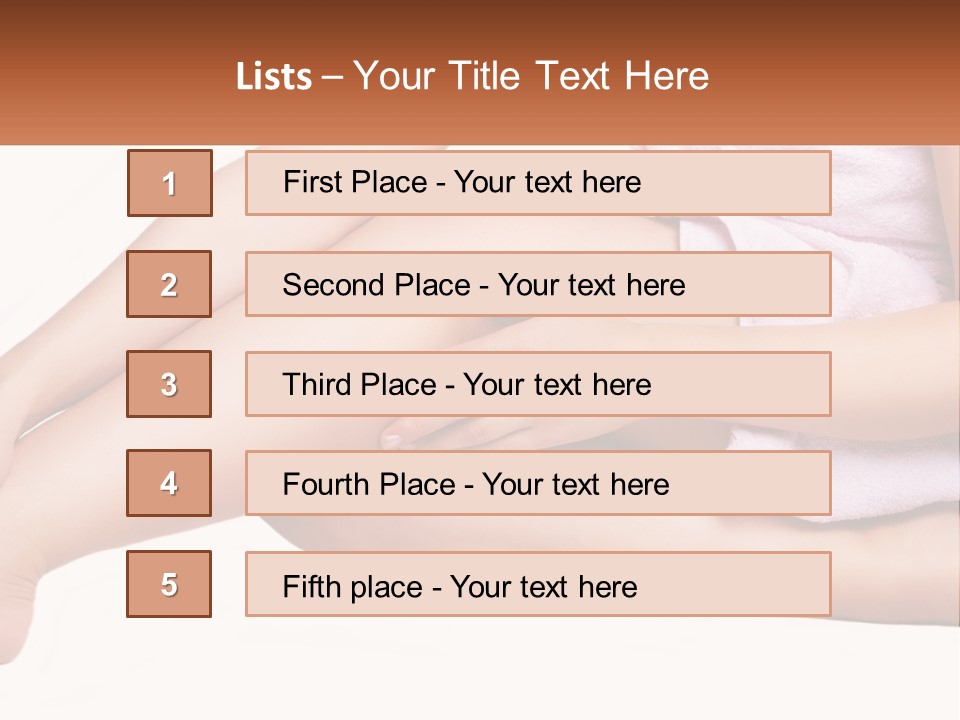Click the words 'Third Place'

click(360, 384)
